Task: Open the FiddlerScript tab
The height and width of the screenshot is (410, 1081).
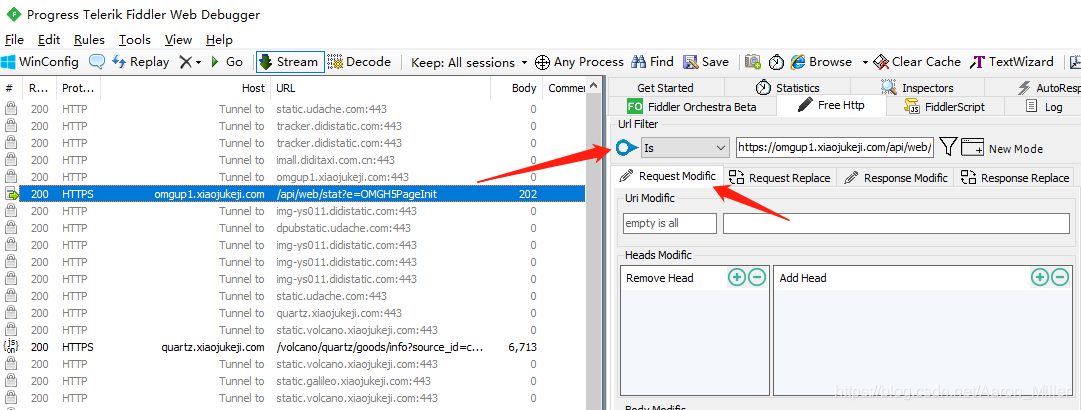Action: click(x=944, y=106)
